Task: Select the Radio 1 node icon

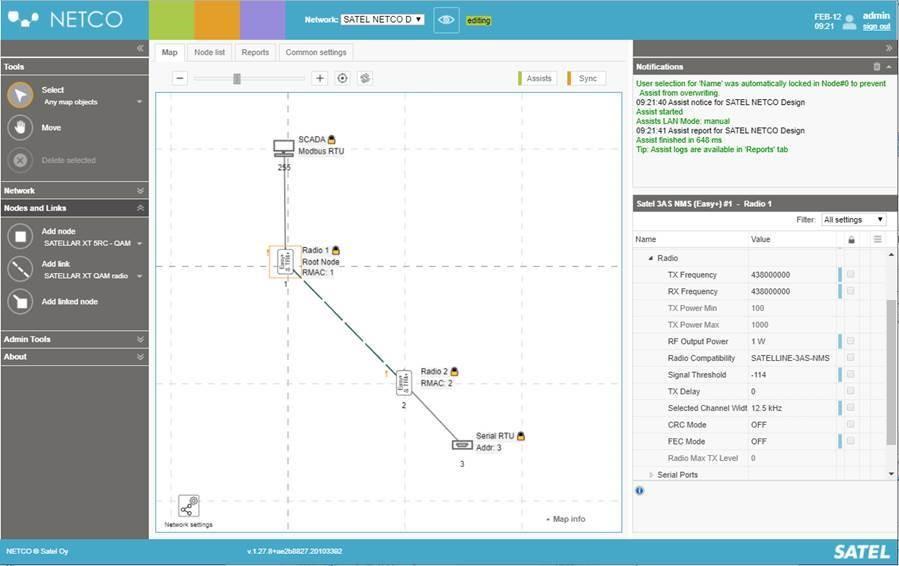Action: click(285, 261)
